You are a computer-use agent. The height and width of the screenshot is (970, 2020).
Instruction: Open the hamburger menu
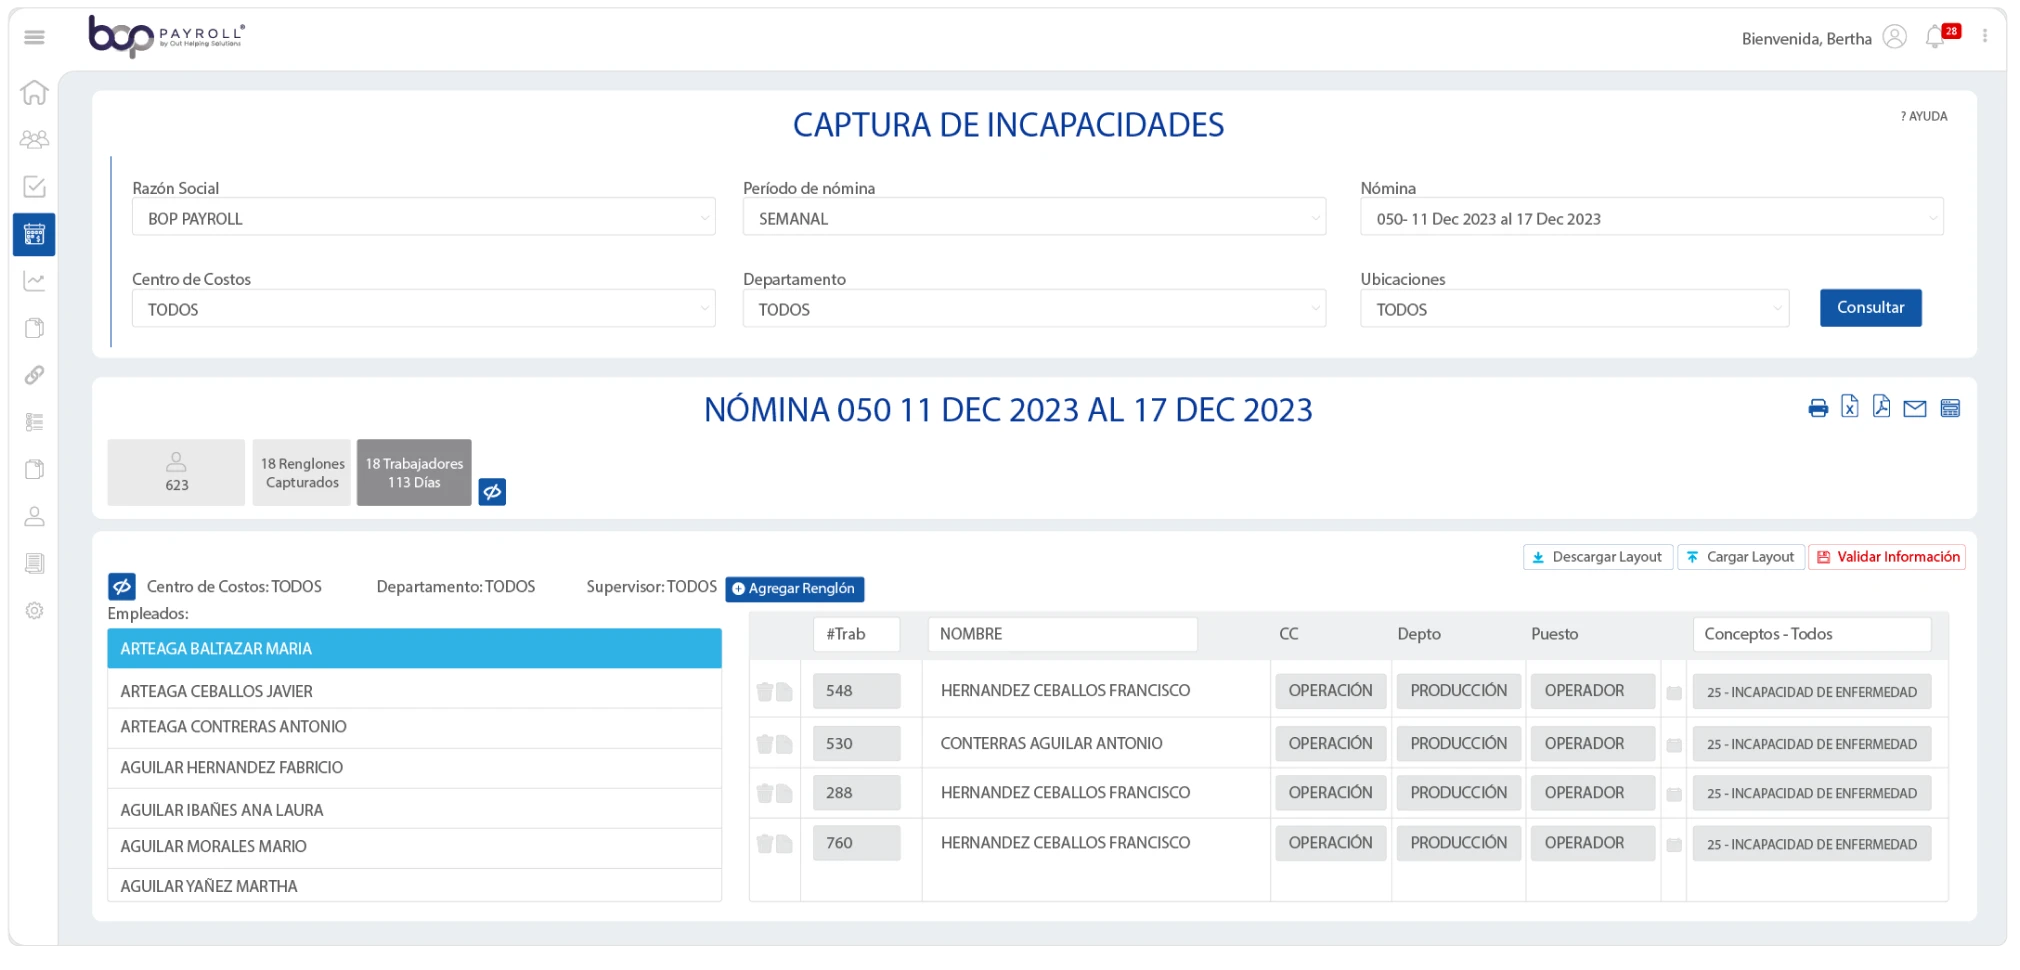34,37
